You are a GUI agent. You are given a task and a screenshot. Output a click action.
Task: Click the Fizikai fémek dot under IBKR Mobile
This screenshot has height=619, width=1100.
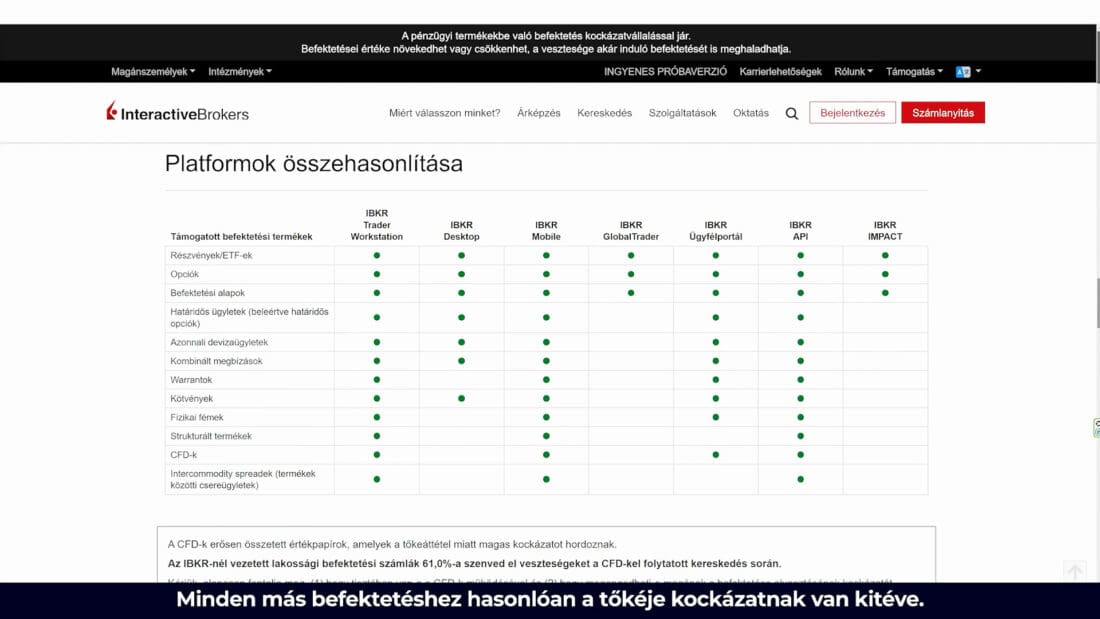pos(546,417)
